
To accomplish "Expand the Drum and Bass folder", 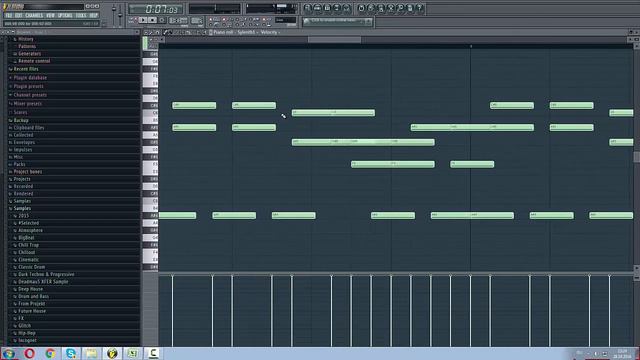I will pyautogui.click(x=33, y=296).
